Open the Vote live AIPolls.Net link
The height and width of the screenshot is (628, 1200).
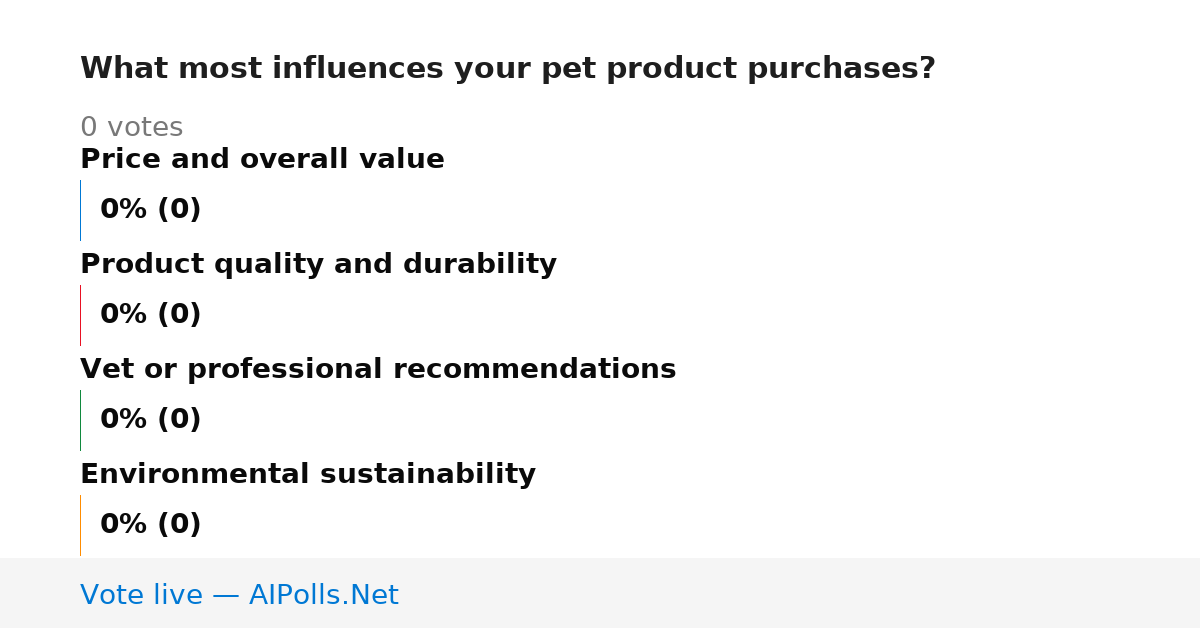coord(239,595)
